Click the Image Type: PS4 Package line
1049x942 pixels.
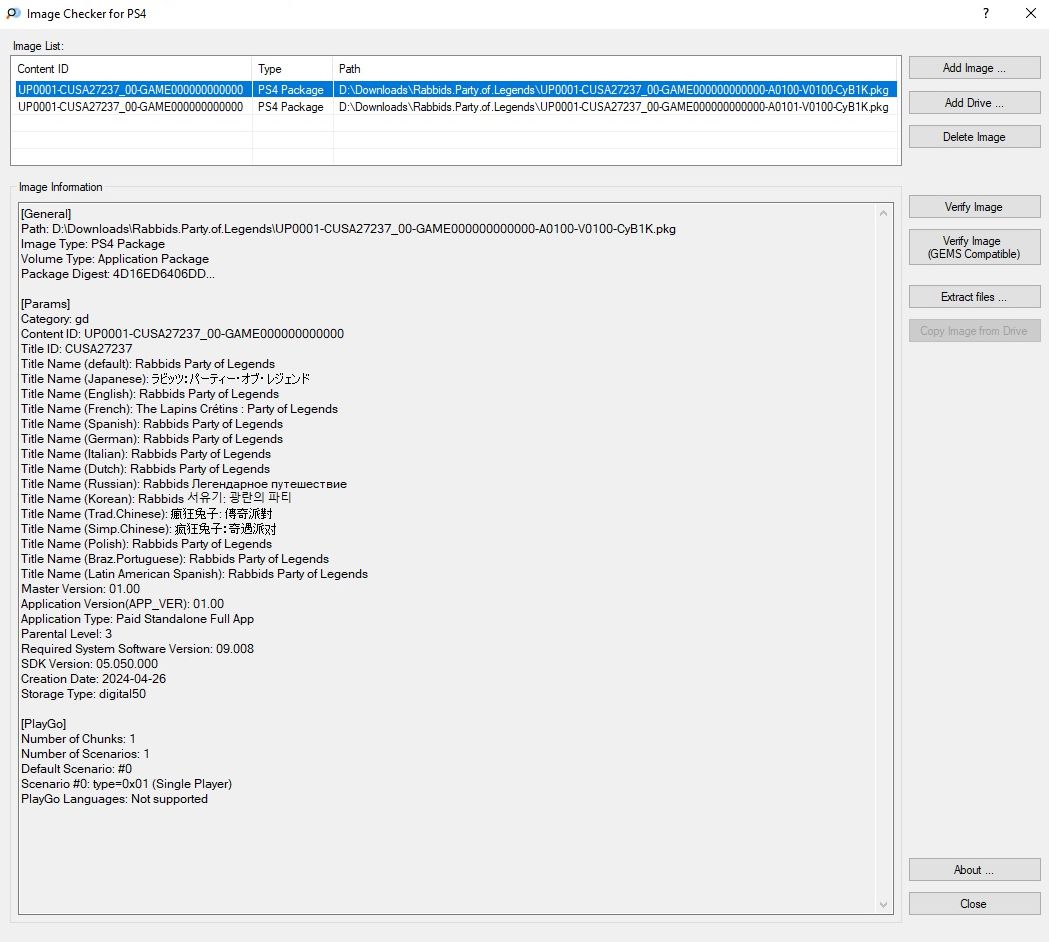point(92,244)
